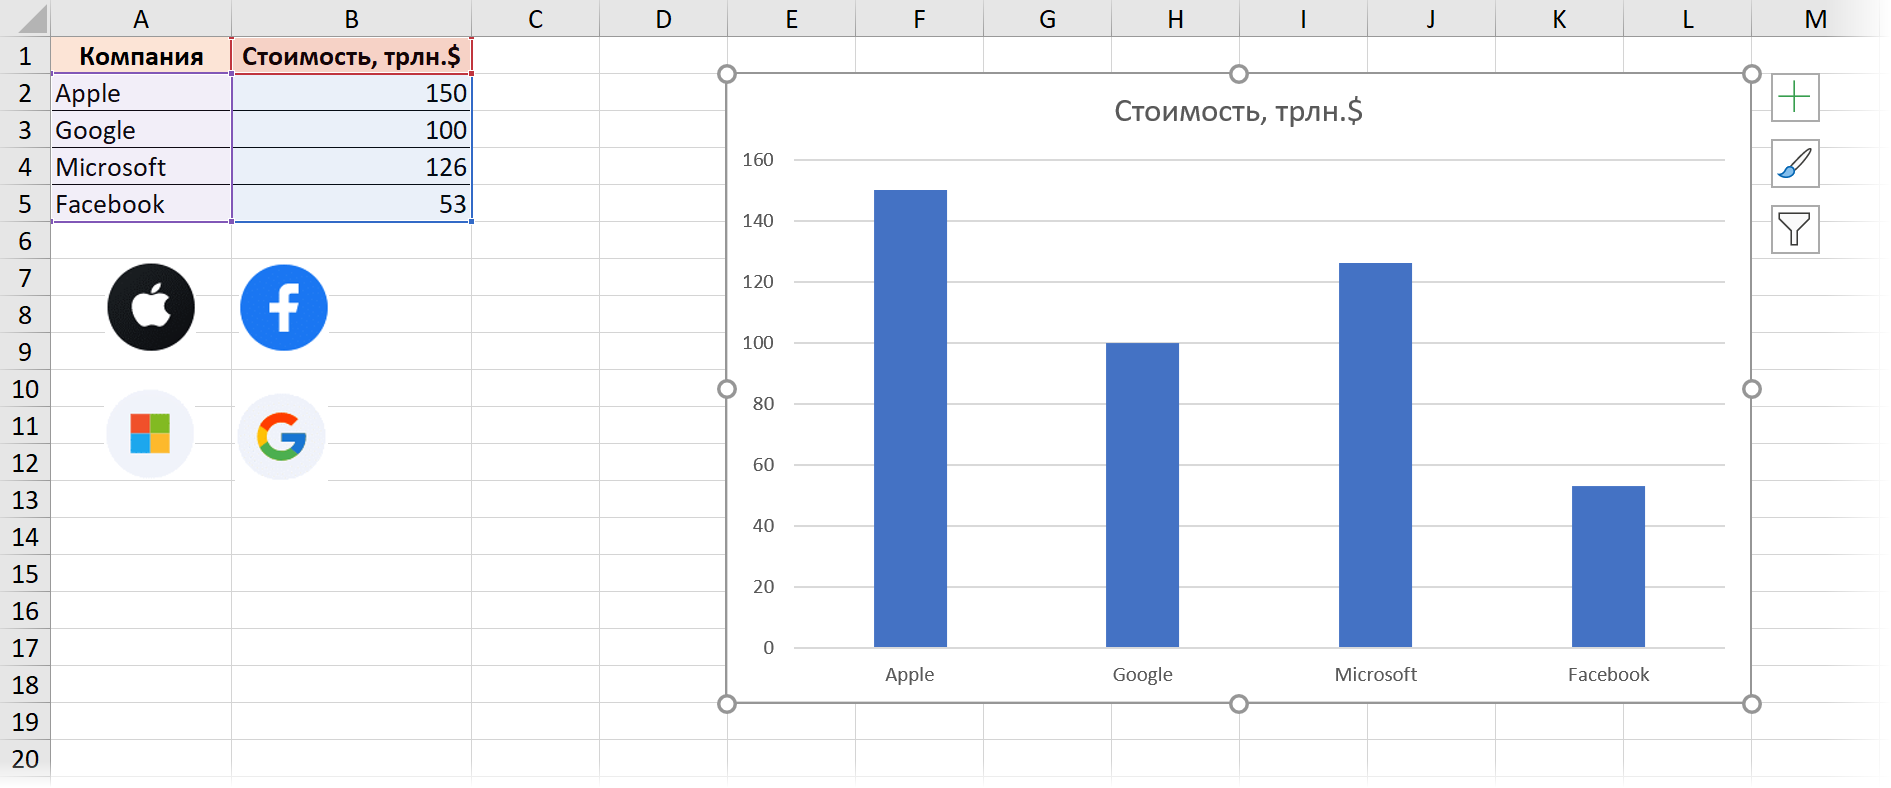Select the Apple logo picture
The image size is (1891, 788).
click(x=151, y=307)
